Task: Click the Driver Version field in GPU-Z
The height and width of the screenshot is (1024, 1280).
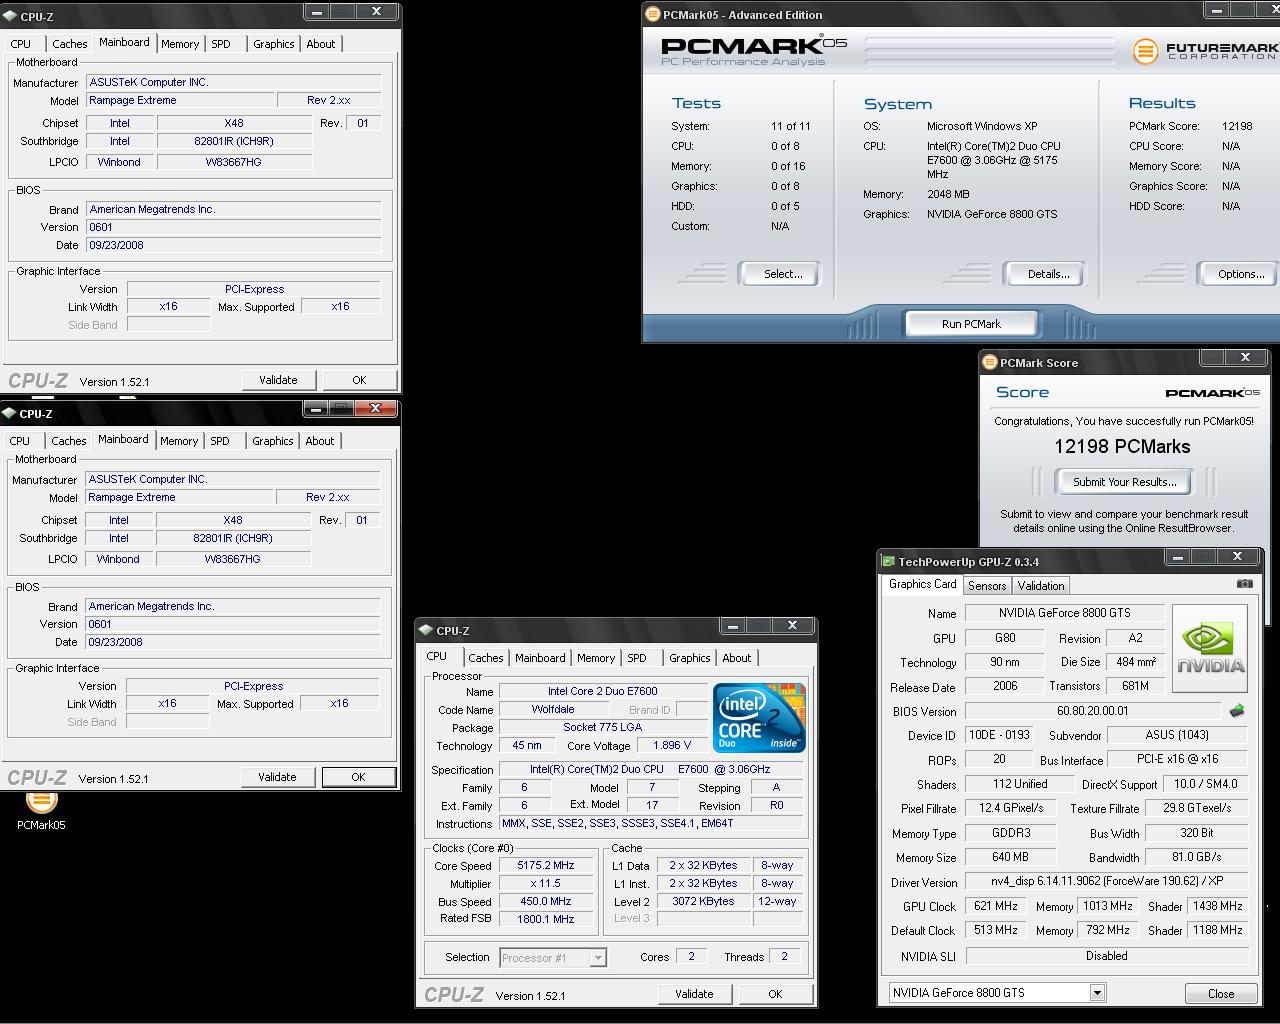Action: pyautogui.click(x=1107, y=882)
